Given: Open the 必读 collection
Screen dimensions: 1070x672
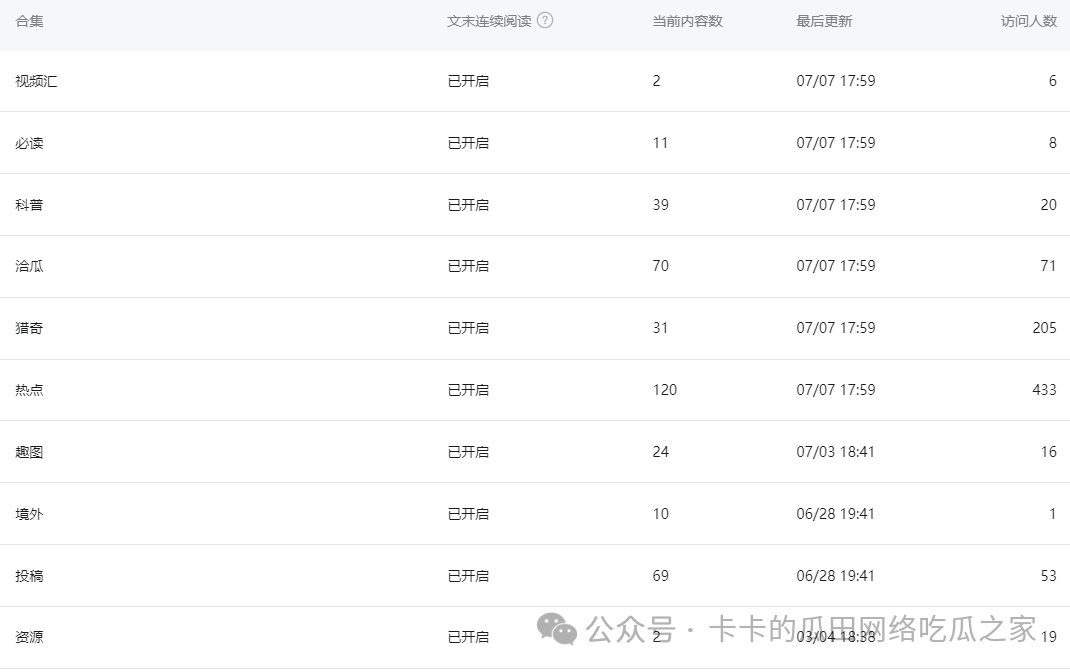Looking at the screenshot, I should click(x=29, y=143).
